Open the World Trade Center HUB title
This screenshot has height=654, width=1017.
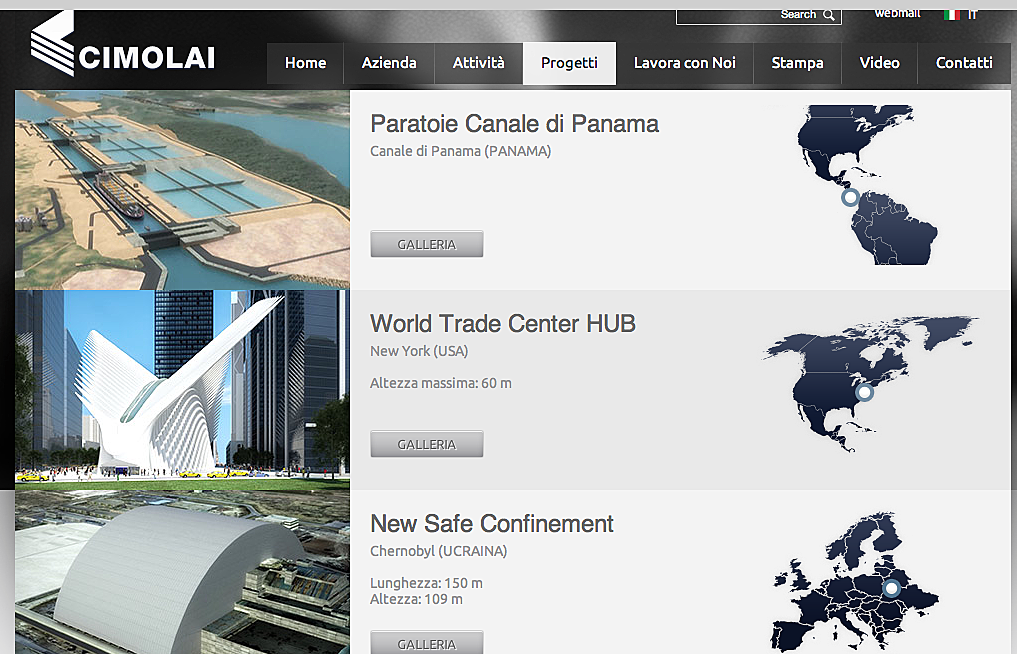point(503,323)
